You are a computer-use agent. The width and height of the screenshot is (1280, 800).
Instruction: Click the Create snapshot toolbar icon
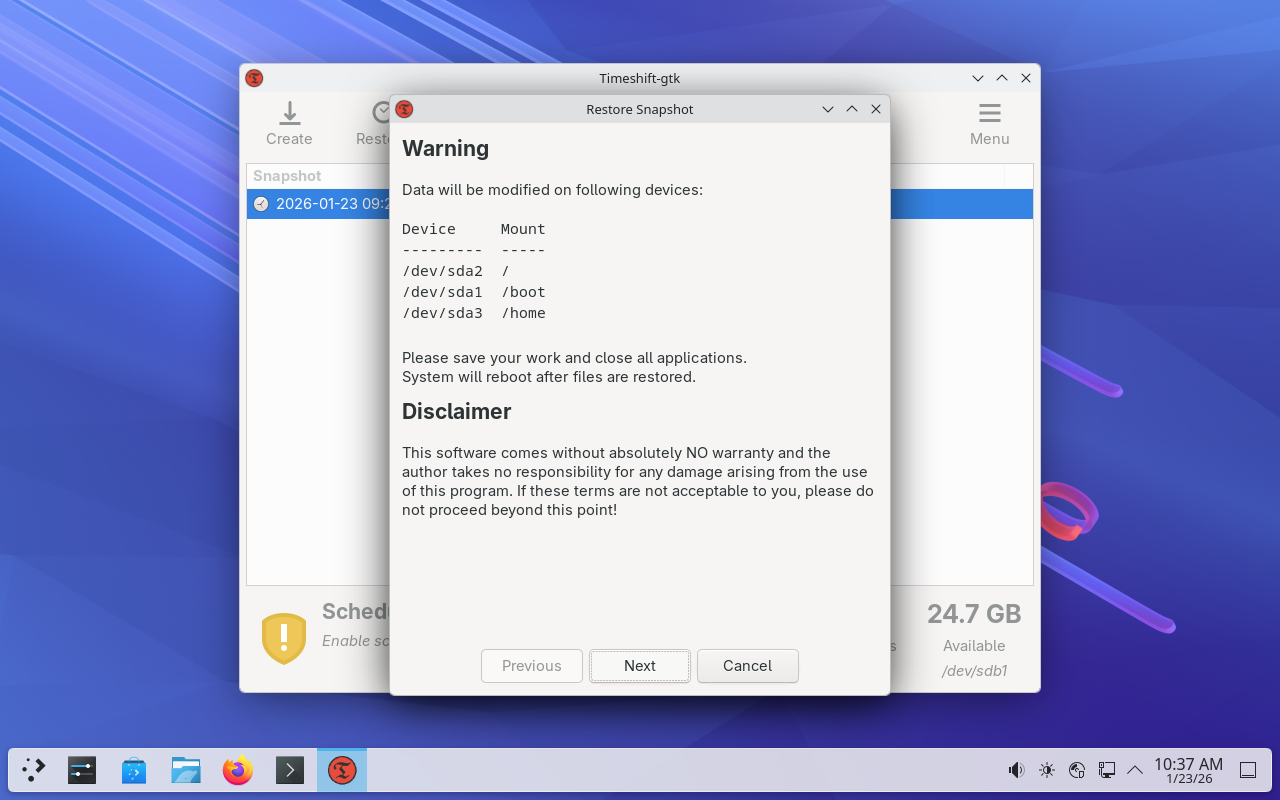click(x=289, y=124)
